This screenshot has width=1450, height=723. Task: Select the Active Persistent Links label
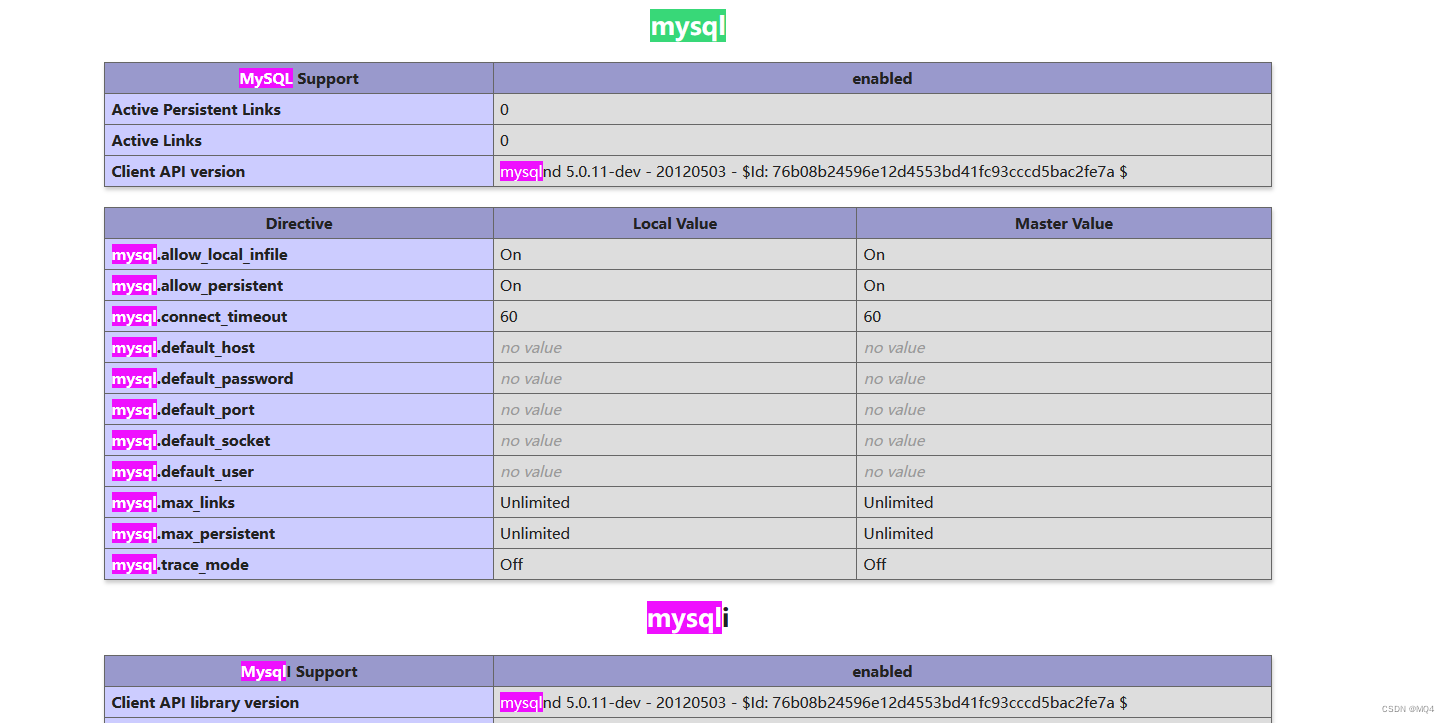point(196,109)
